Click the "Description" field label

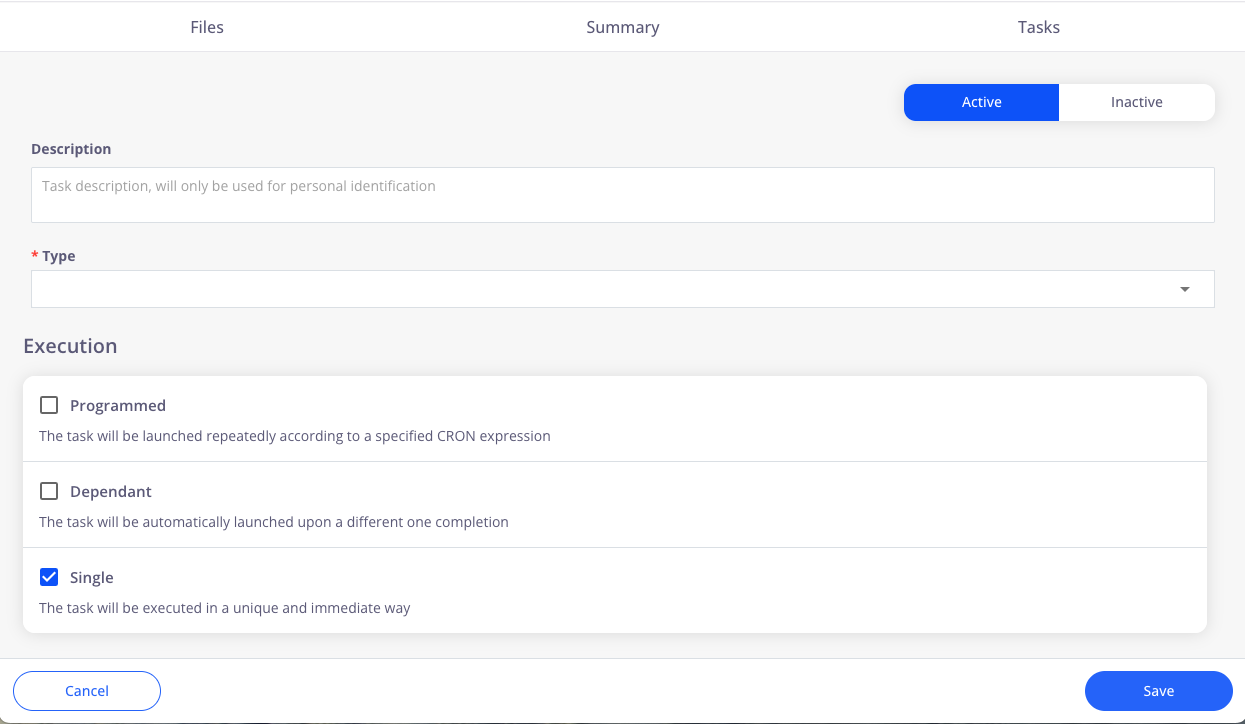[x=71, y=149]
